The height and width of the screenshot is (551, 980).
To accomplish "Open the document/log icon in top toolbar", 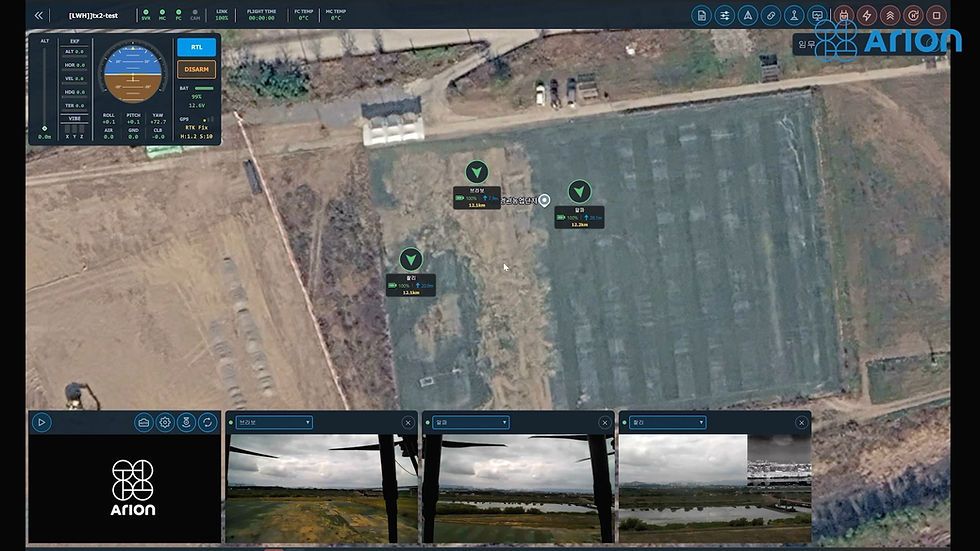I will 701,16.
